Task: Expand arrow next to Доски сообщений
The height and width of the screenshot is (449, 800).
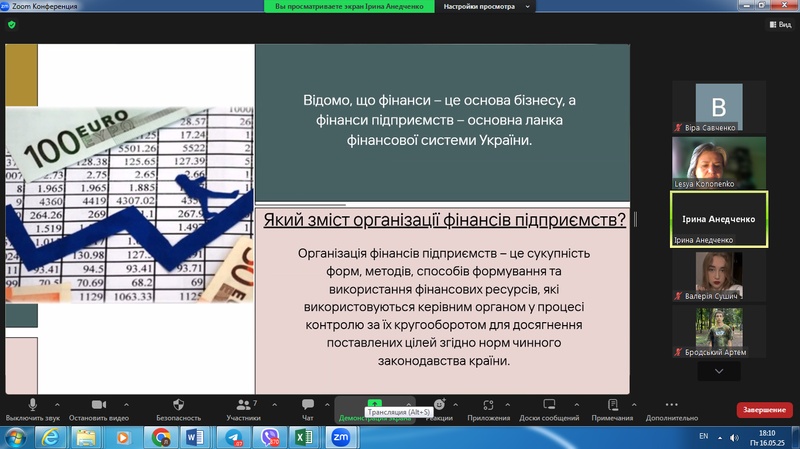Action: point(577,405)
